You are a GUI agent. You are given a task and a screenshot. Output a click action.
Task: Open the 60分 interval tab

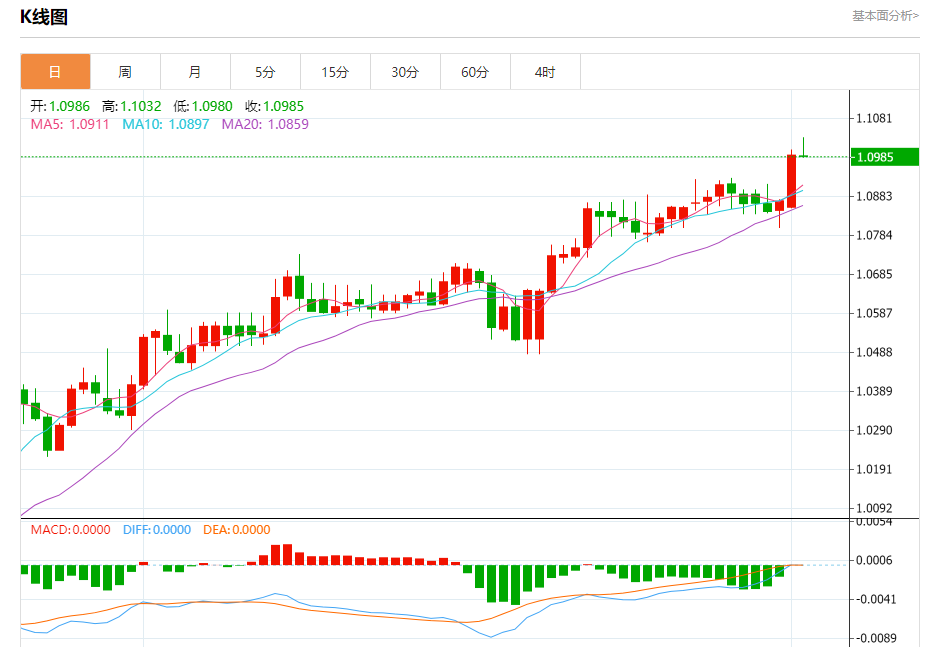(x=475, y=72)
